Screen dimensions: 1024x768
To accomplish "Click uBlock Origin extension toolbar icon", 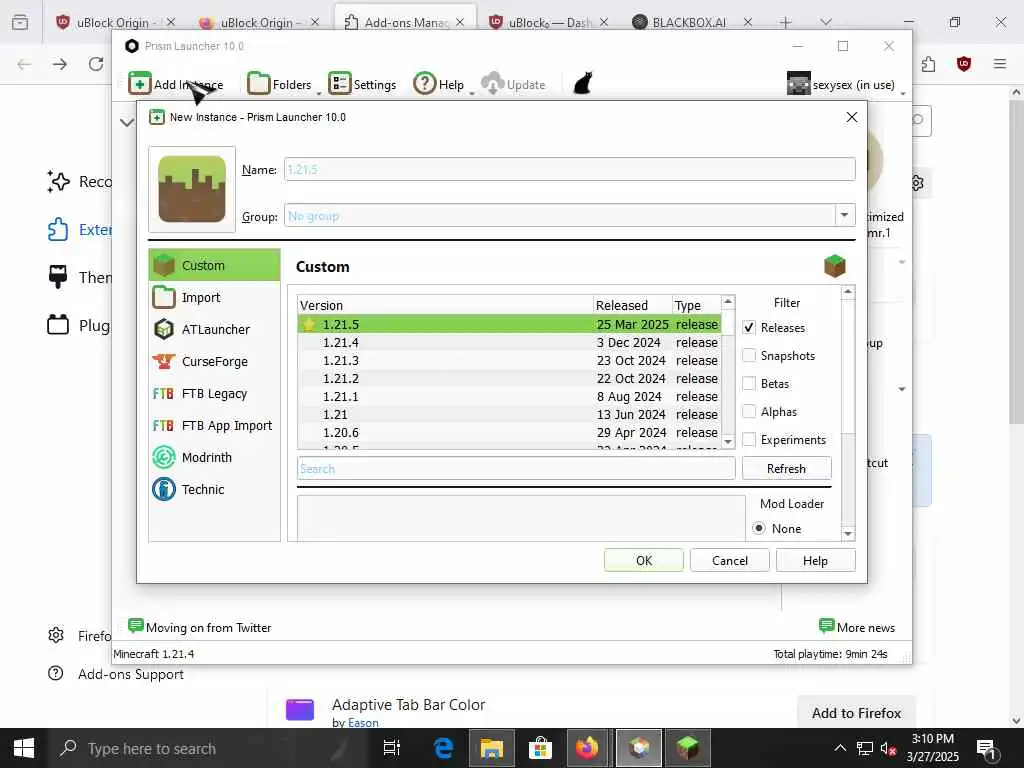I will coord(964,64).
